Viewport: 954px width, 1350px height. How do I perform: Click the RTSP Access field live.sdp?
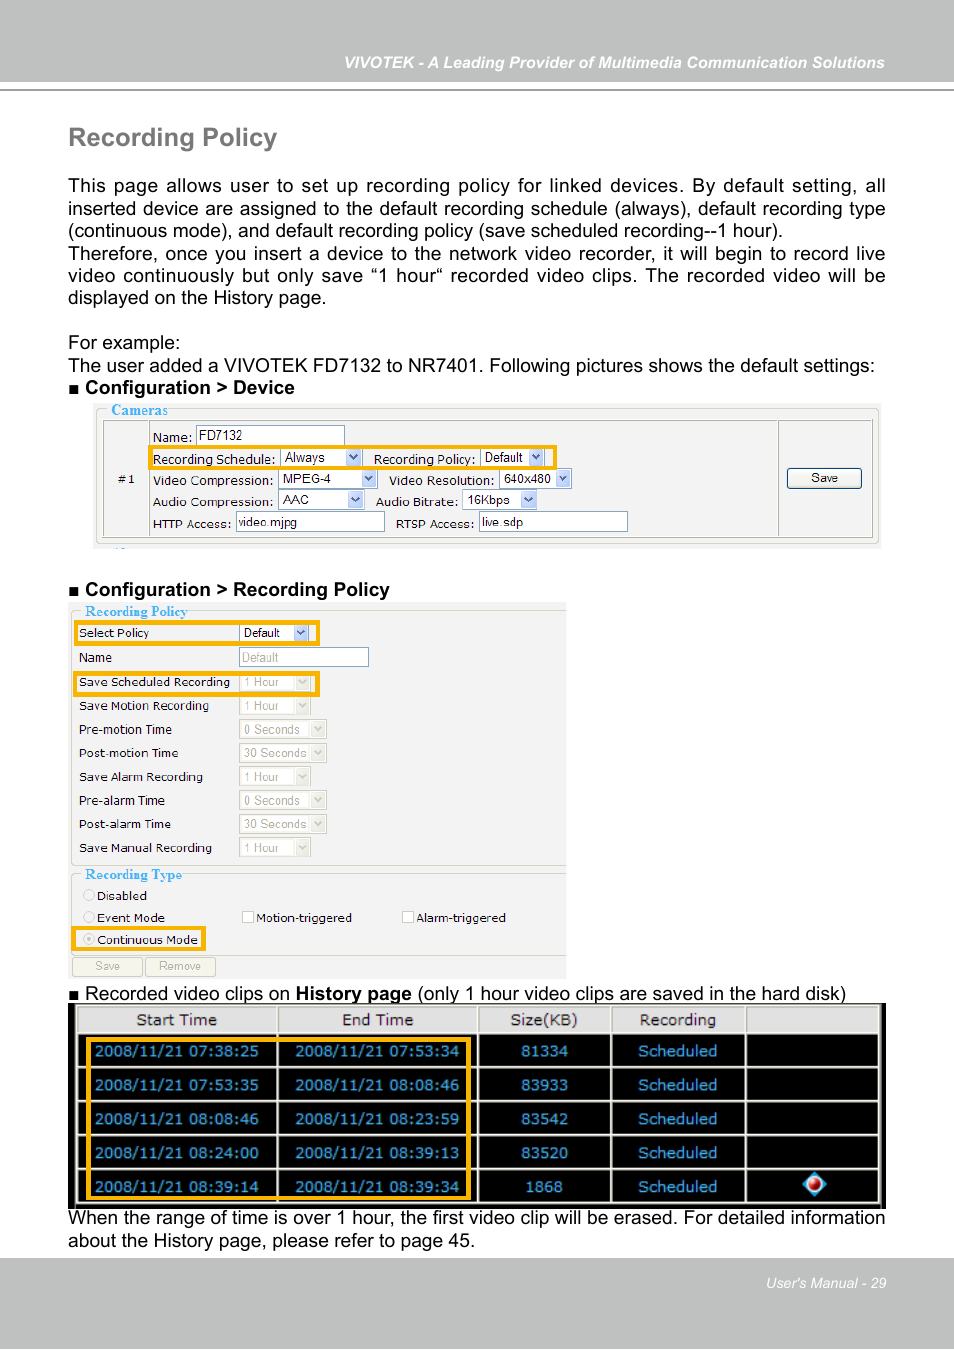tap(553, 522)
